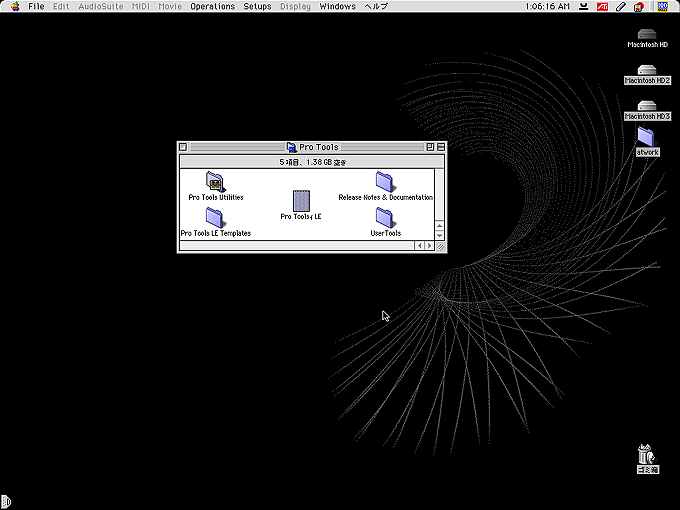Click the ATI icon in menu bar
The image size is (680, 510).
(x=602, y=6)
